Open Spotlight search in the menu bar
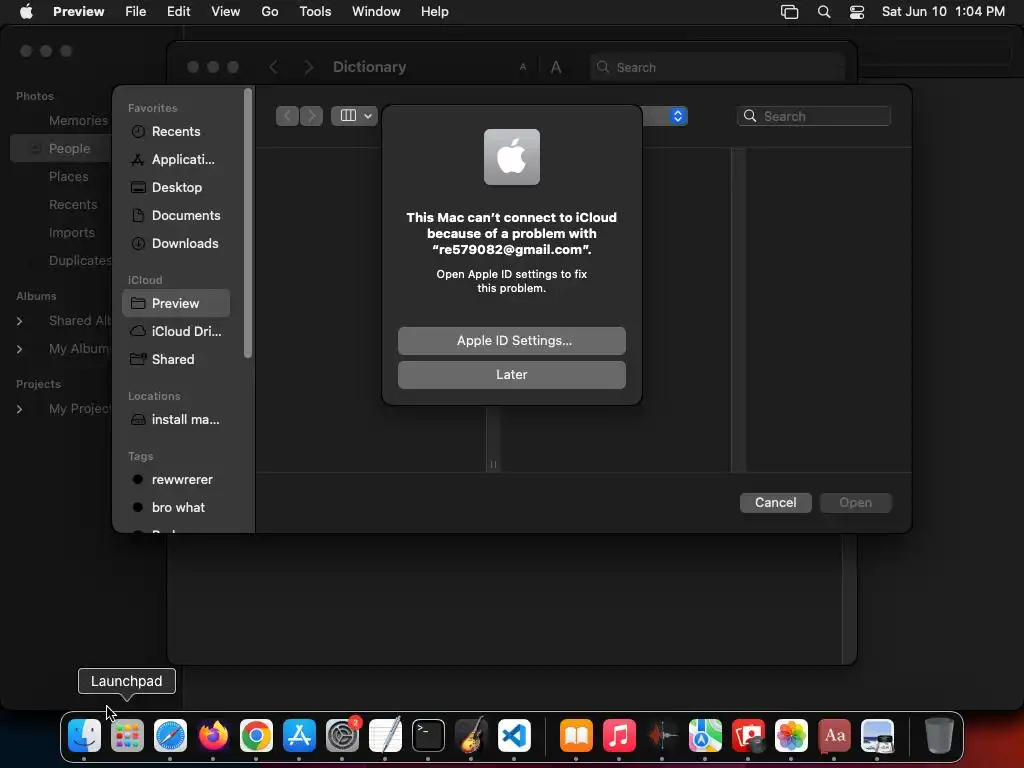Image resolution: width=1024 pixels, height=768 pixels. [x=824, y=12]
